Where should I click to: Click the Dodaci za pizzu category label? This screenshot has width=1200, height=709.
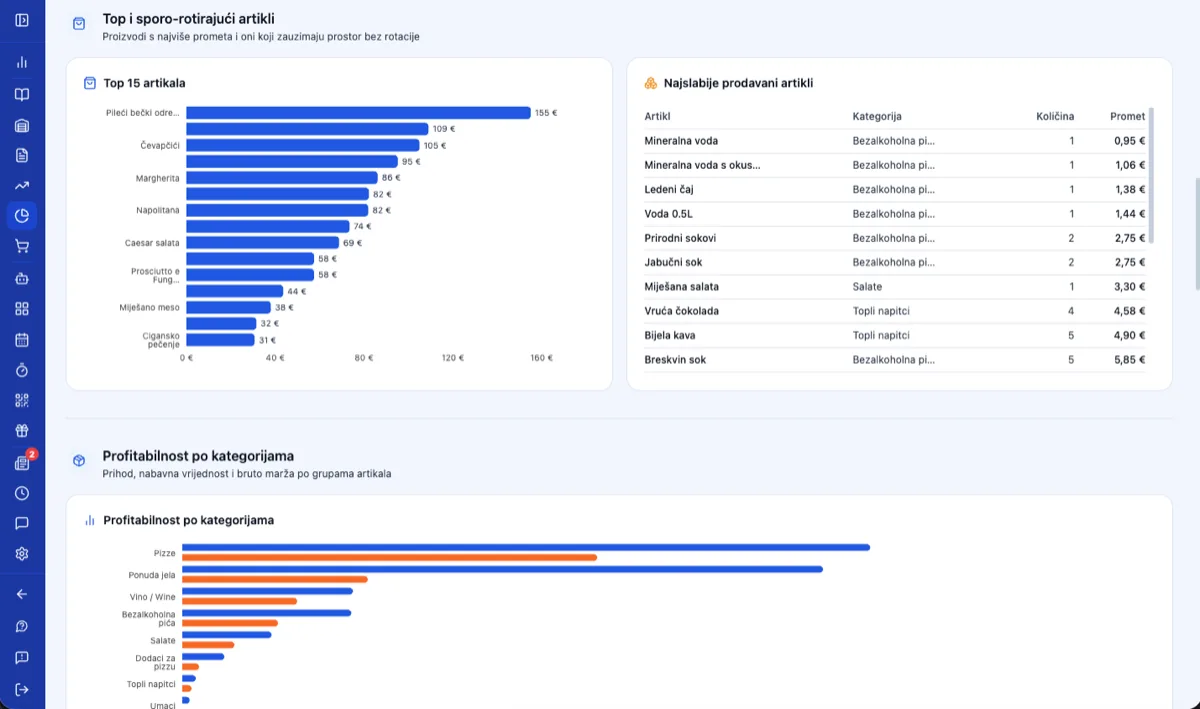point(155,661)
